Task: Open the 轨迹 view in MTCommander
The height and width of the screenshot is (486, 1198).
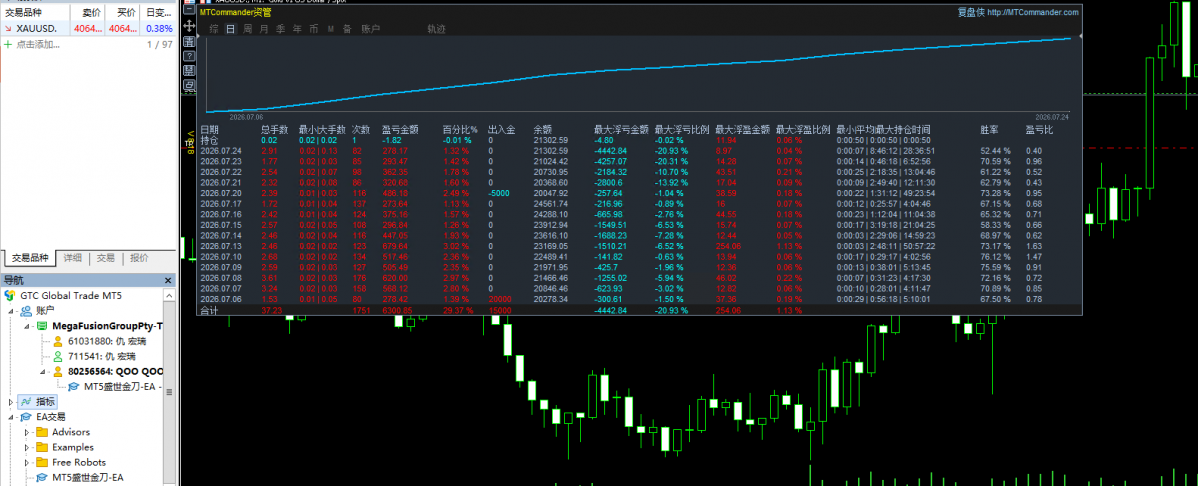Action: pyautogui.click(x=436, y=29)
